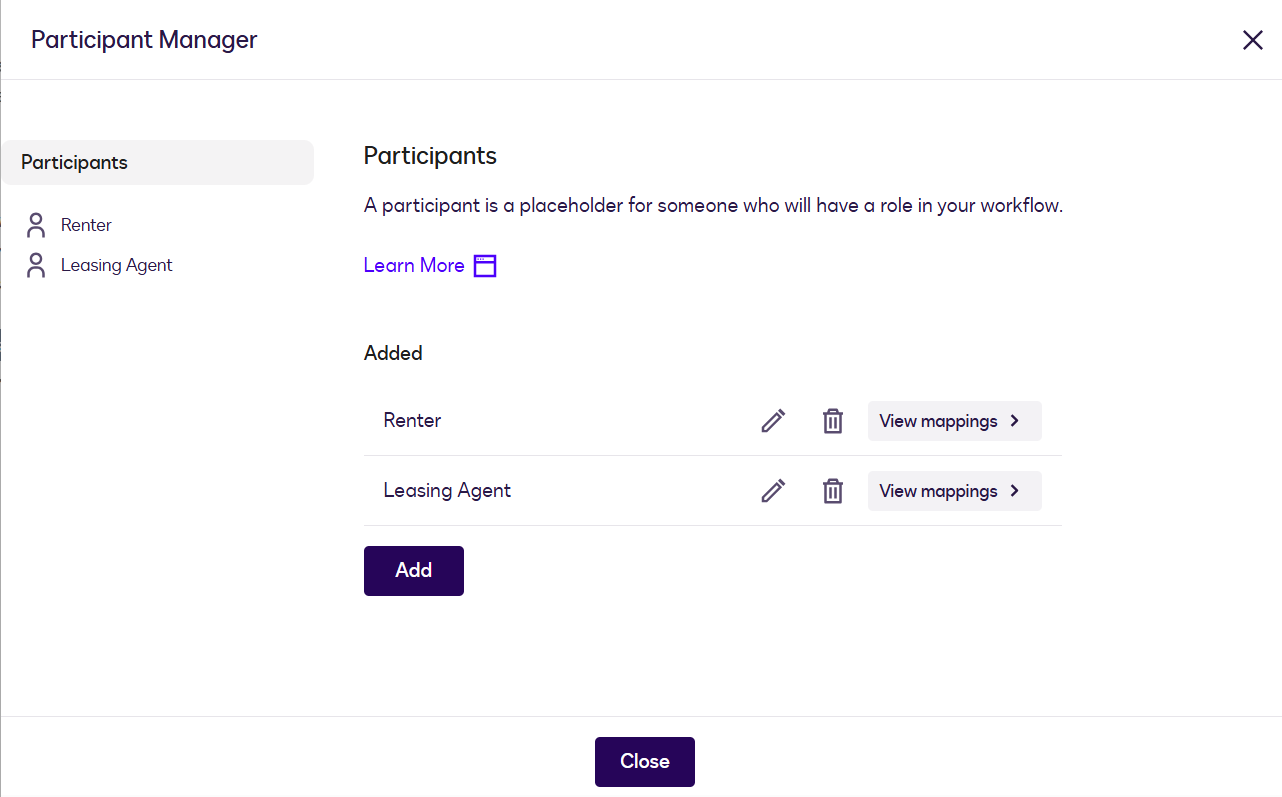Viewport: 1282px width, 797px height.
Task: Edit Leasing Agent using the pencil icon
Action: [x=772, y=490]
